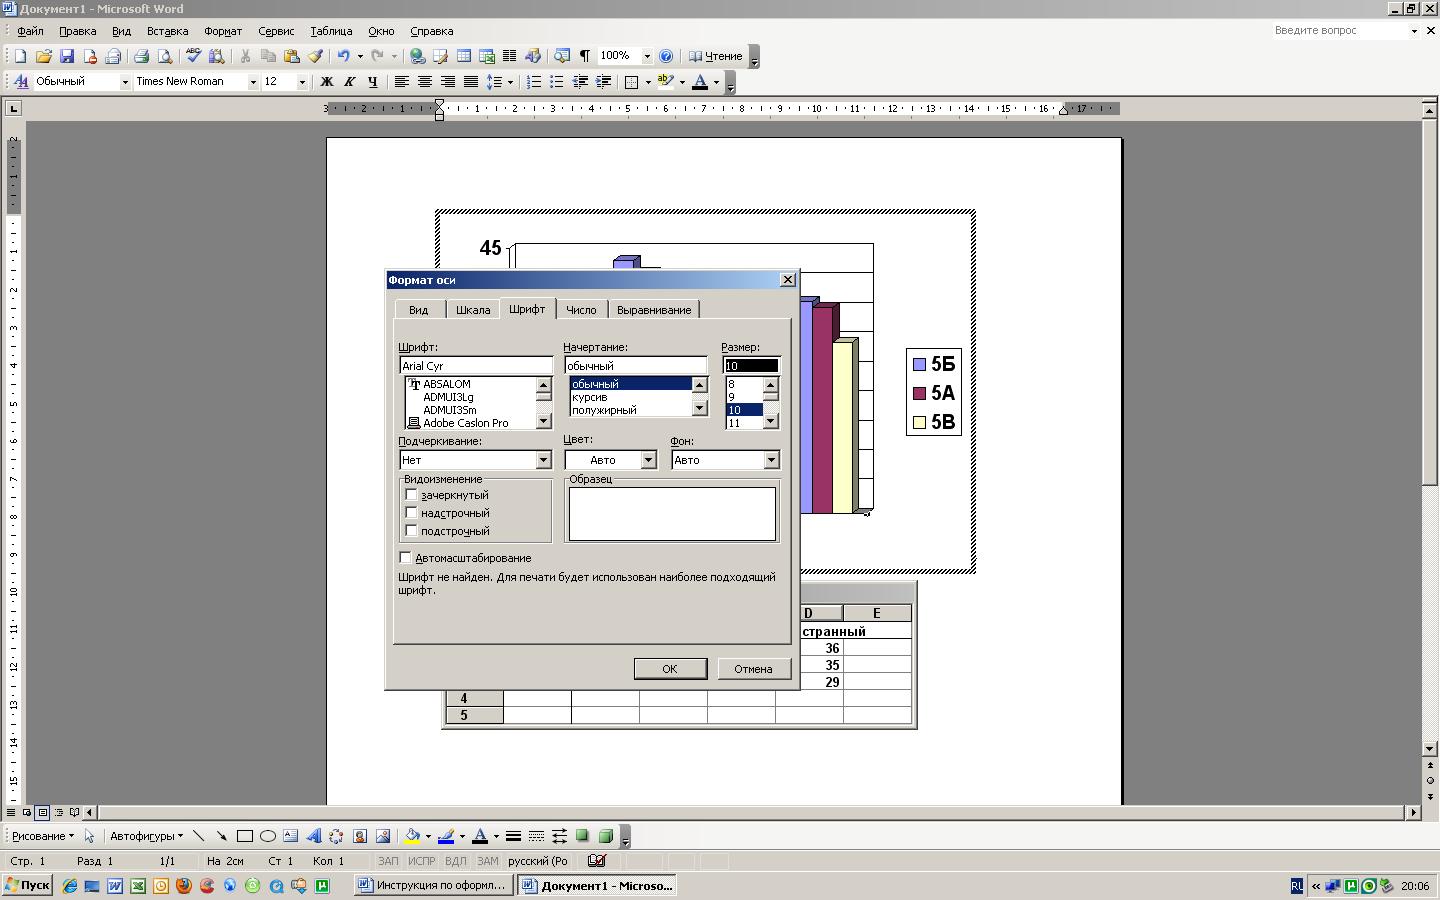Switch to Инструкция по оформл... taskbar window

tap(434, 885)
